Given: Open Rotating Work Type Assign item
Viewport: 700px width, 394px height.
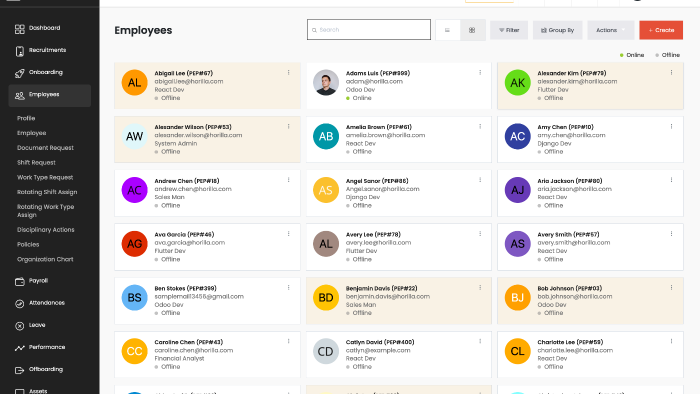Looking at the screenshot, I should (46, 211).
